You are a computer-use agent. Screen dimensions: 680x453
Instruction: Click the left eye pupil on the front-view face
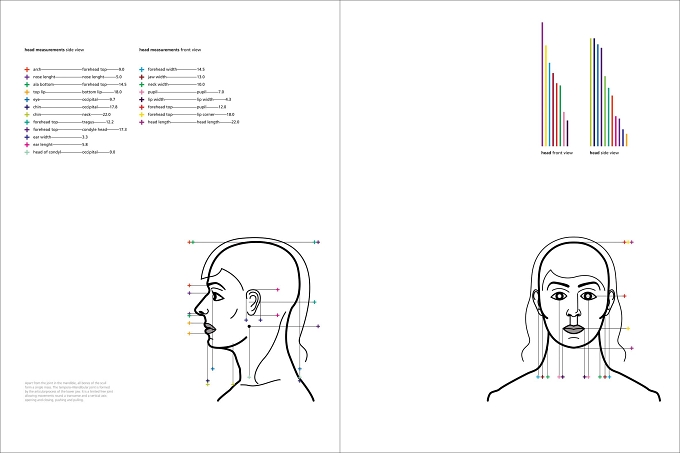click(x=559, y=296)
